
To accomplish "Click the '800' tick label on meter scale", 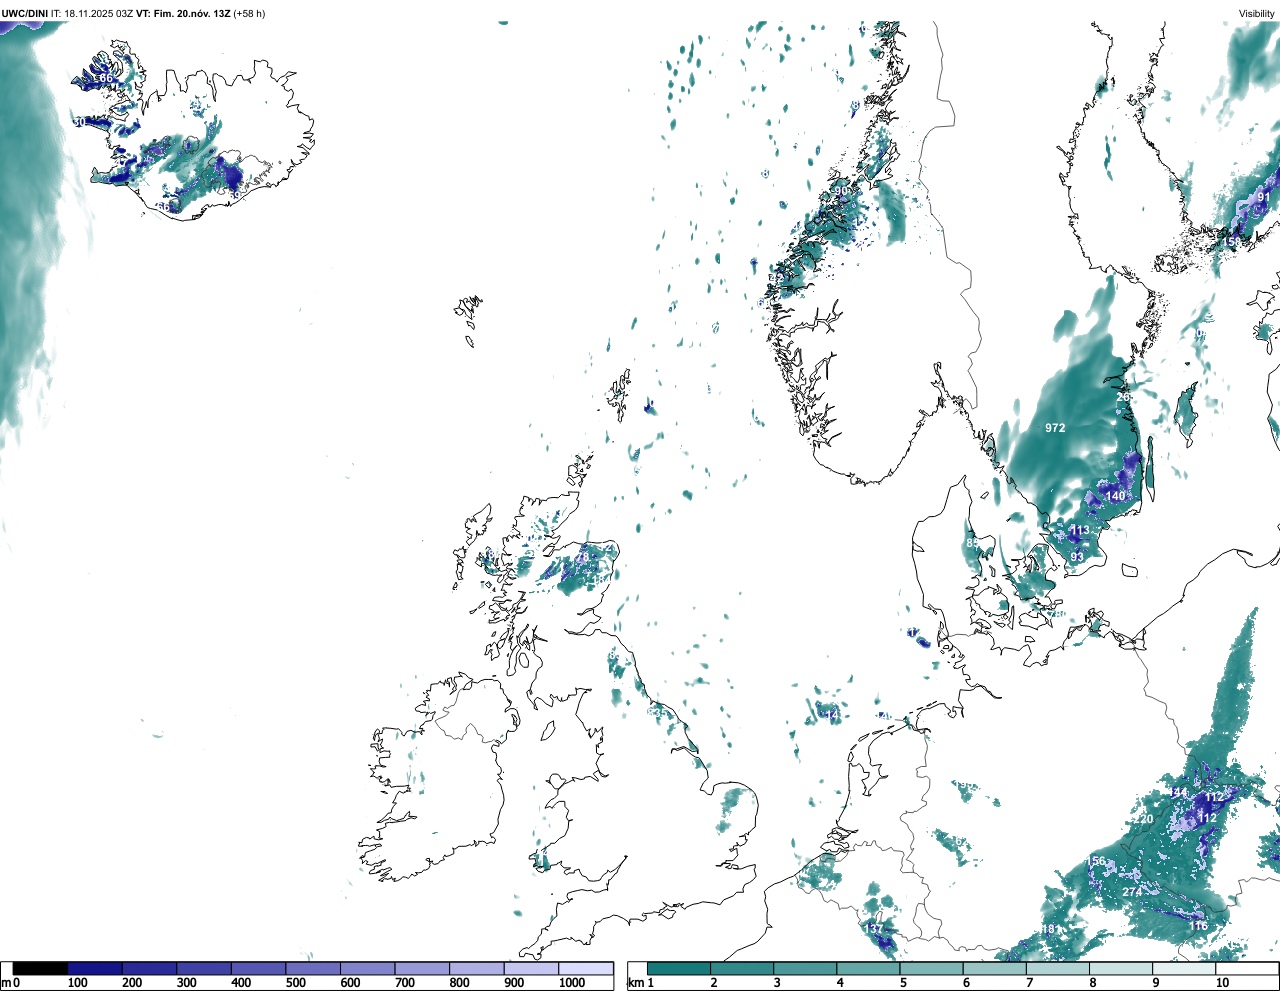I will [459, 983].
